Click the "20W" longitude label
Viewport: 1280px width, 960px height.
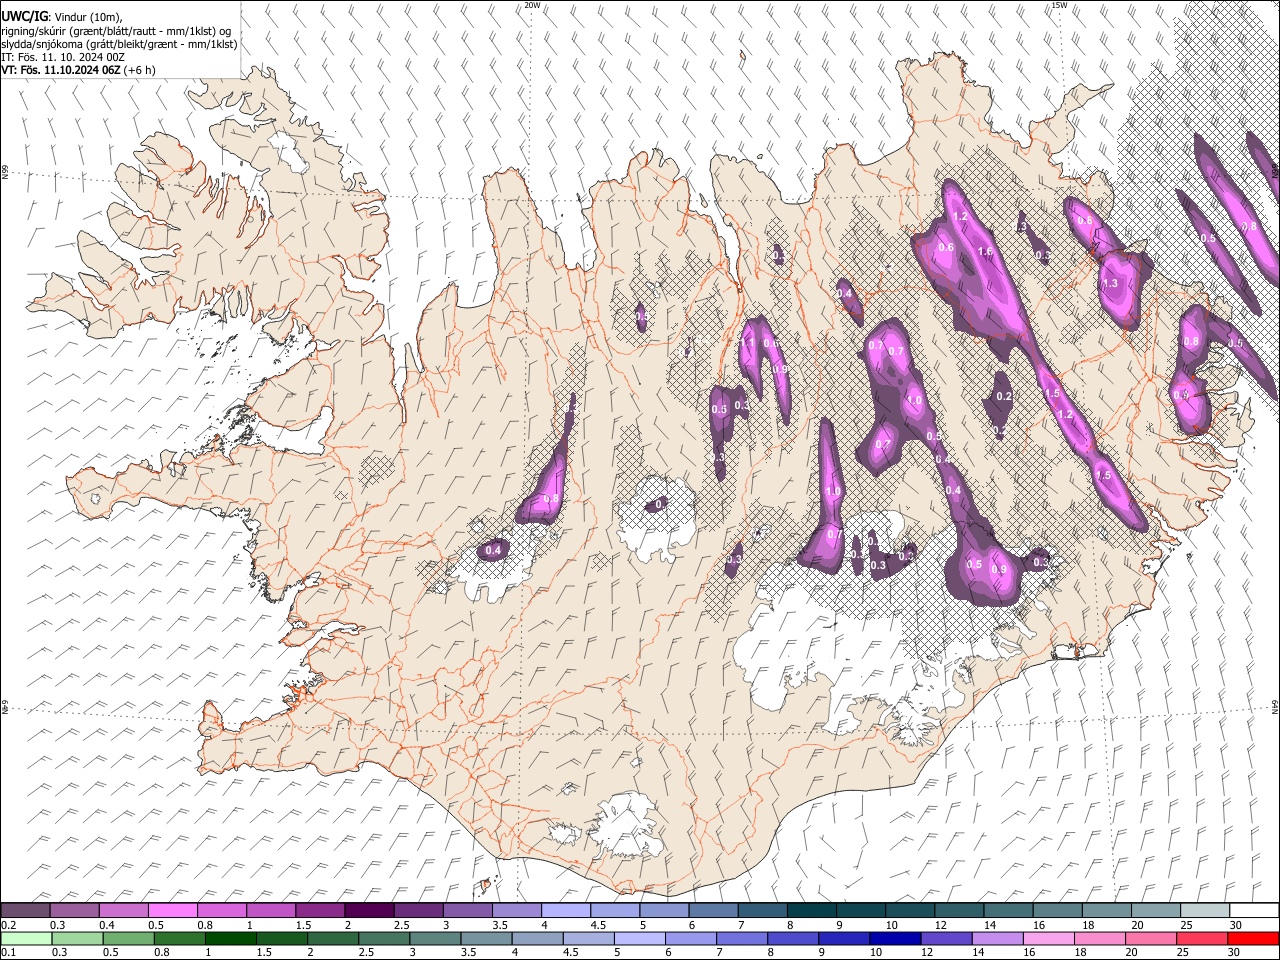[532, 5]
